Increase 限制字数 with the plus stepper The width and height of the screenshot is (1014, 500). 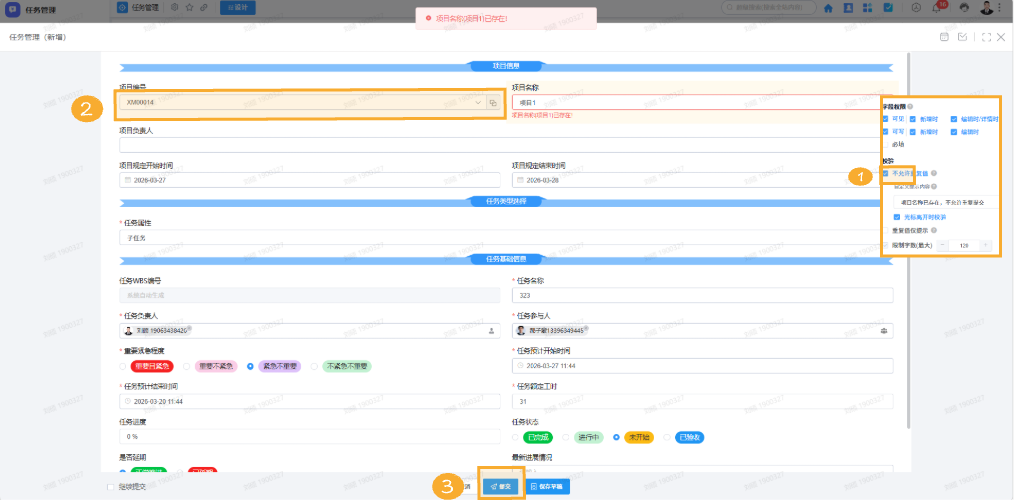(985, 245)
